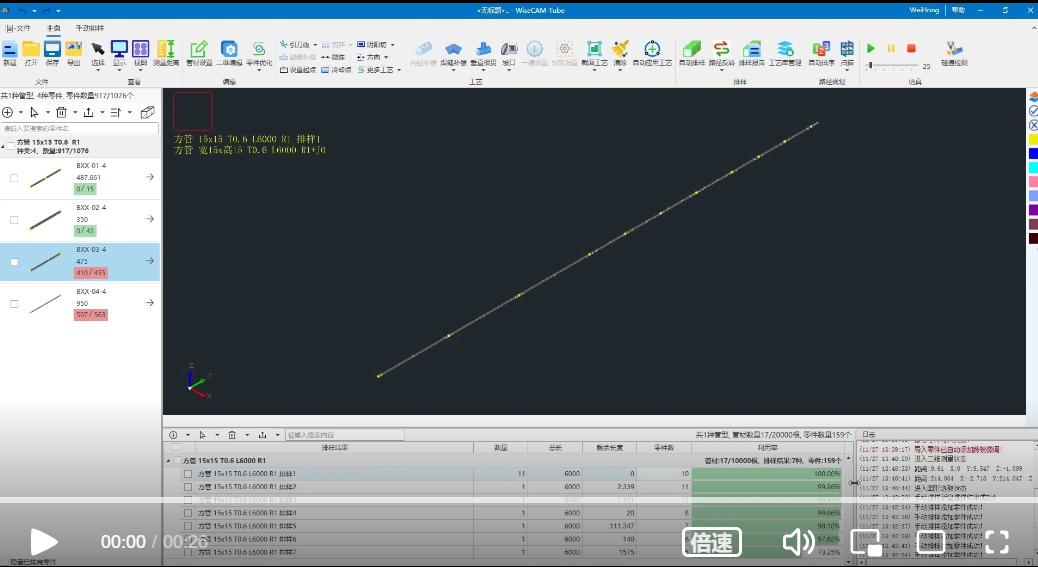This screenshot has height=567, width=1038.
Task: Expand the 更多工艺 dropdown
Action: pos(381,70)
